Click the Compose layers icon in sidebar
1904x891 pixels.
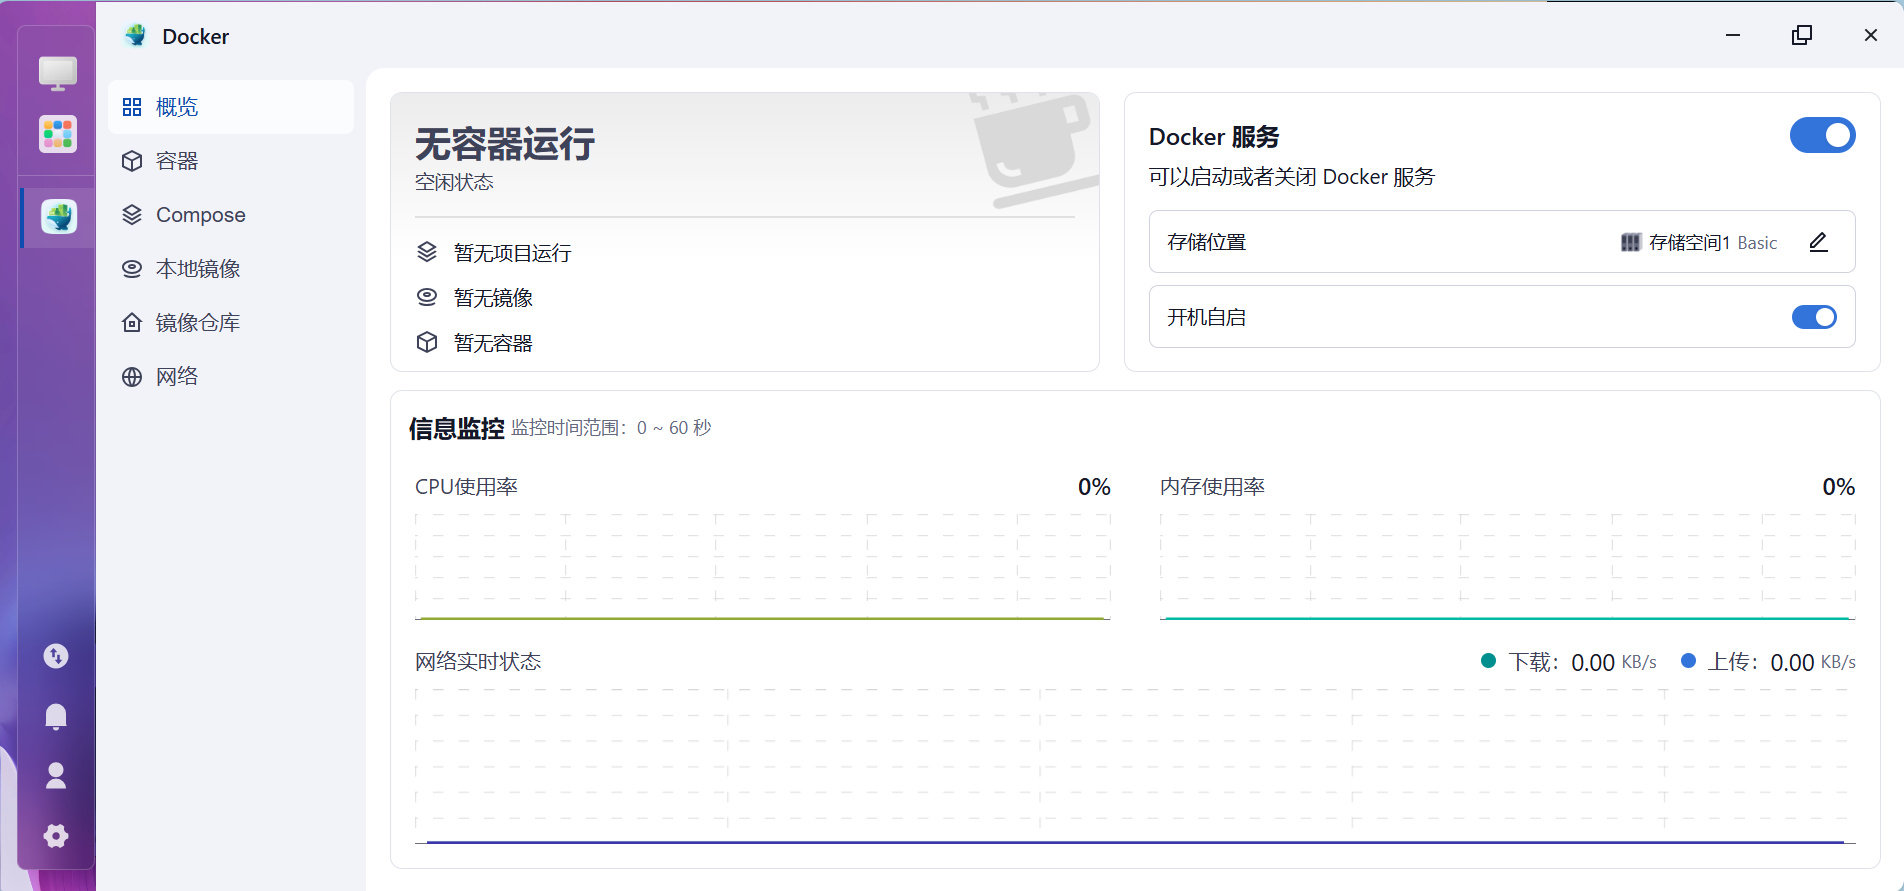132,215
